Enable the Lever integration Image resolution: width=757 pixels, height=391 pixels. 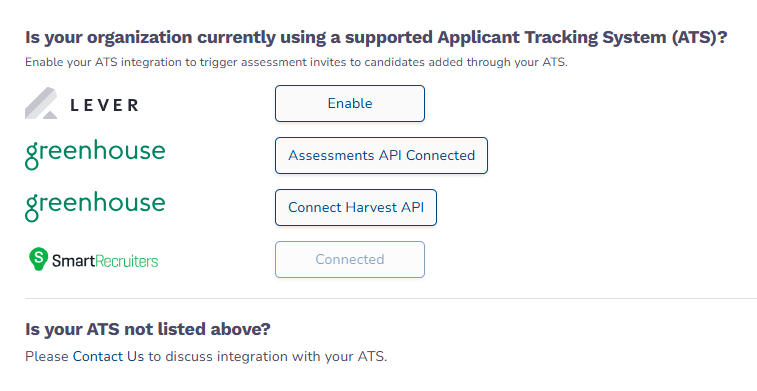pos(350,103)
